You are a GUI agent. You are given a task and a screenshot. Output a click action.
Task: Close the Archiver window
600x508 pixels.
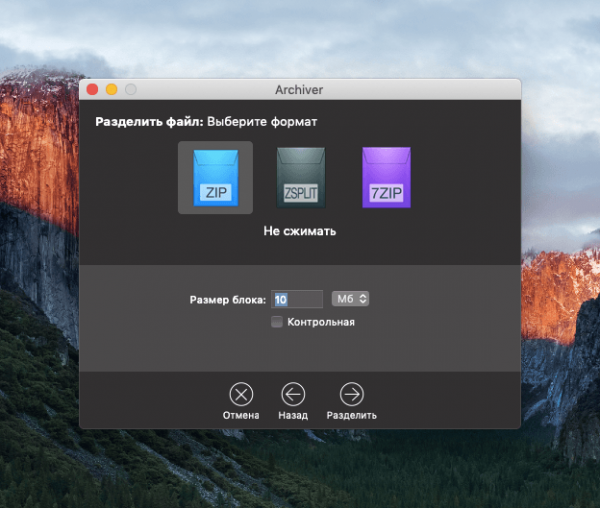(92, 90)
